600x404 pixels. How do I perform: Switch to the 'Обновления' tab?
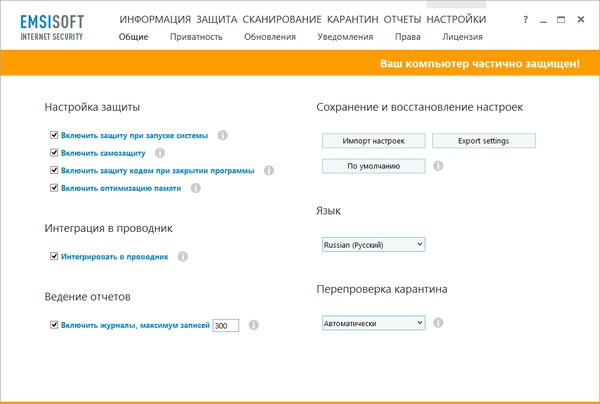(270, 37)
